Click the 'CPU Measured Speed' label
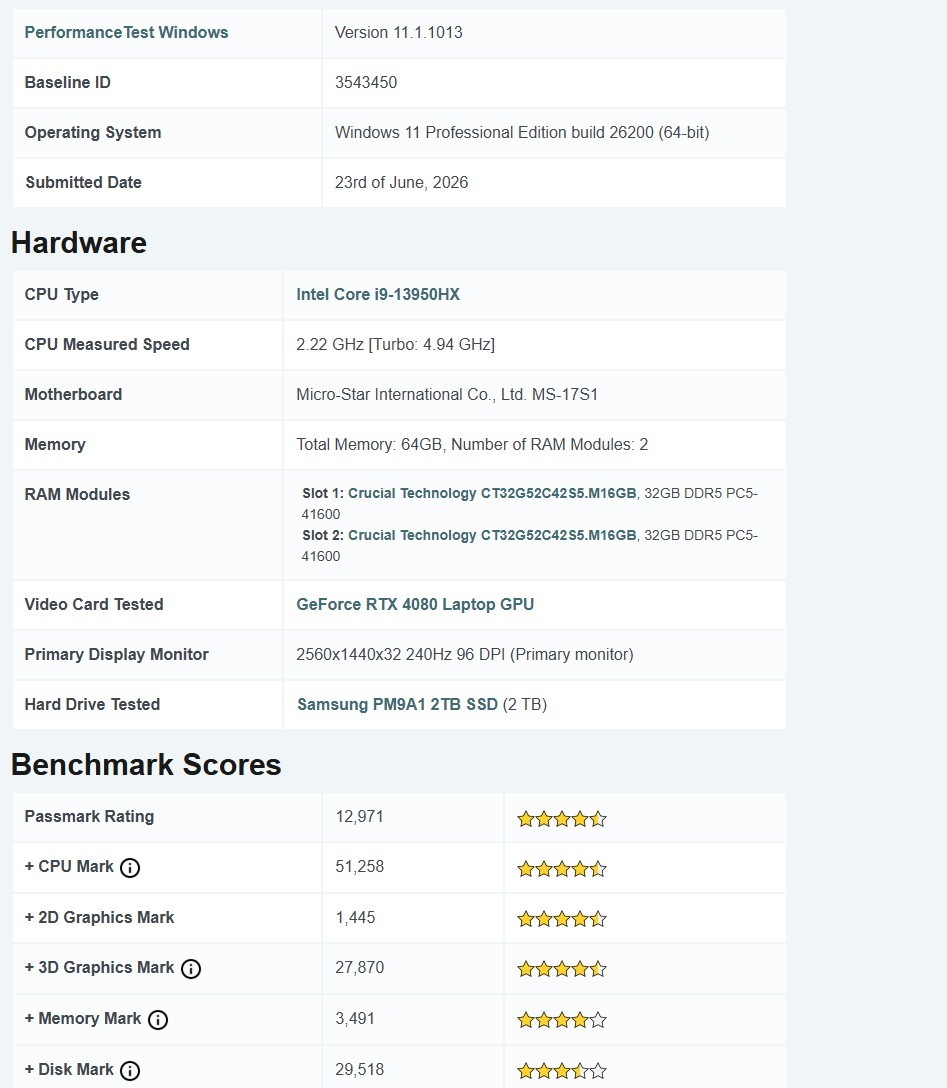Viewport: 947px width, 1088px height. [107, 344]
